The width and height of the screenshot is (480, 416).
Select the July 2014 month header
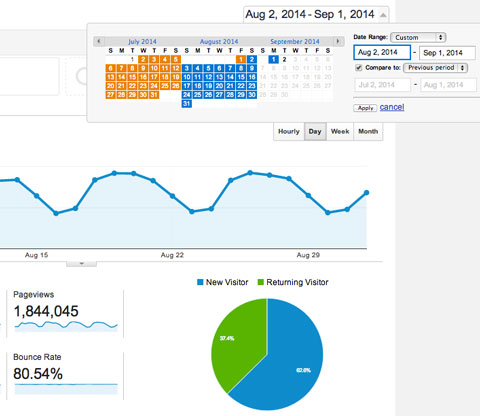click(142, 41)
